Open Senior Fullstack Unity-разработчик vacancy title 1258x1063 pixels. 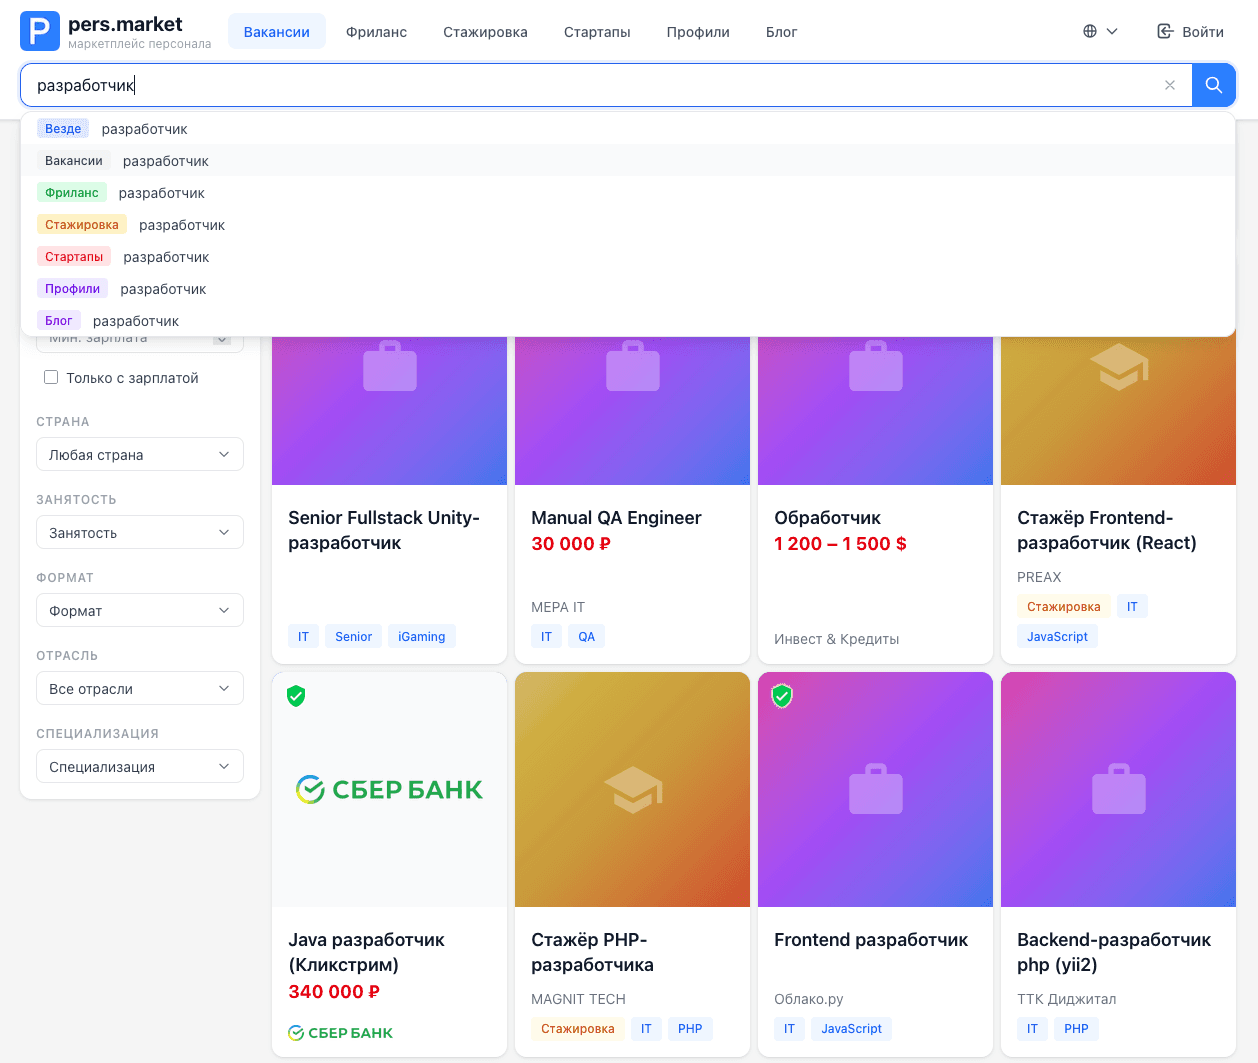[384, 530]
